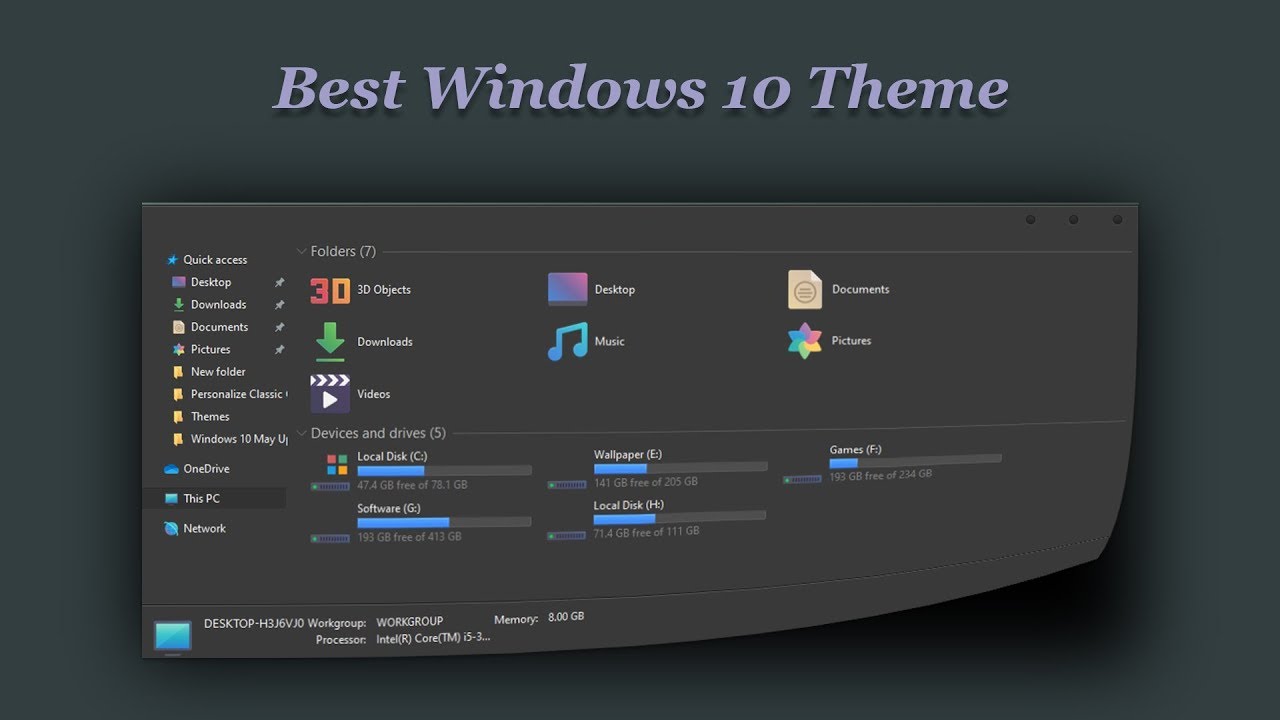Viewport: 1280px width, 720px height.
Task: Click the '3D Objects' folder label
Action: pyautogui.click(x=384, y=290)
